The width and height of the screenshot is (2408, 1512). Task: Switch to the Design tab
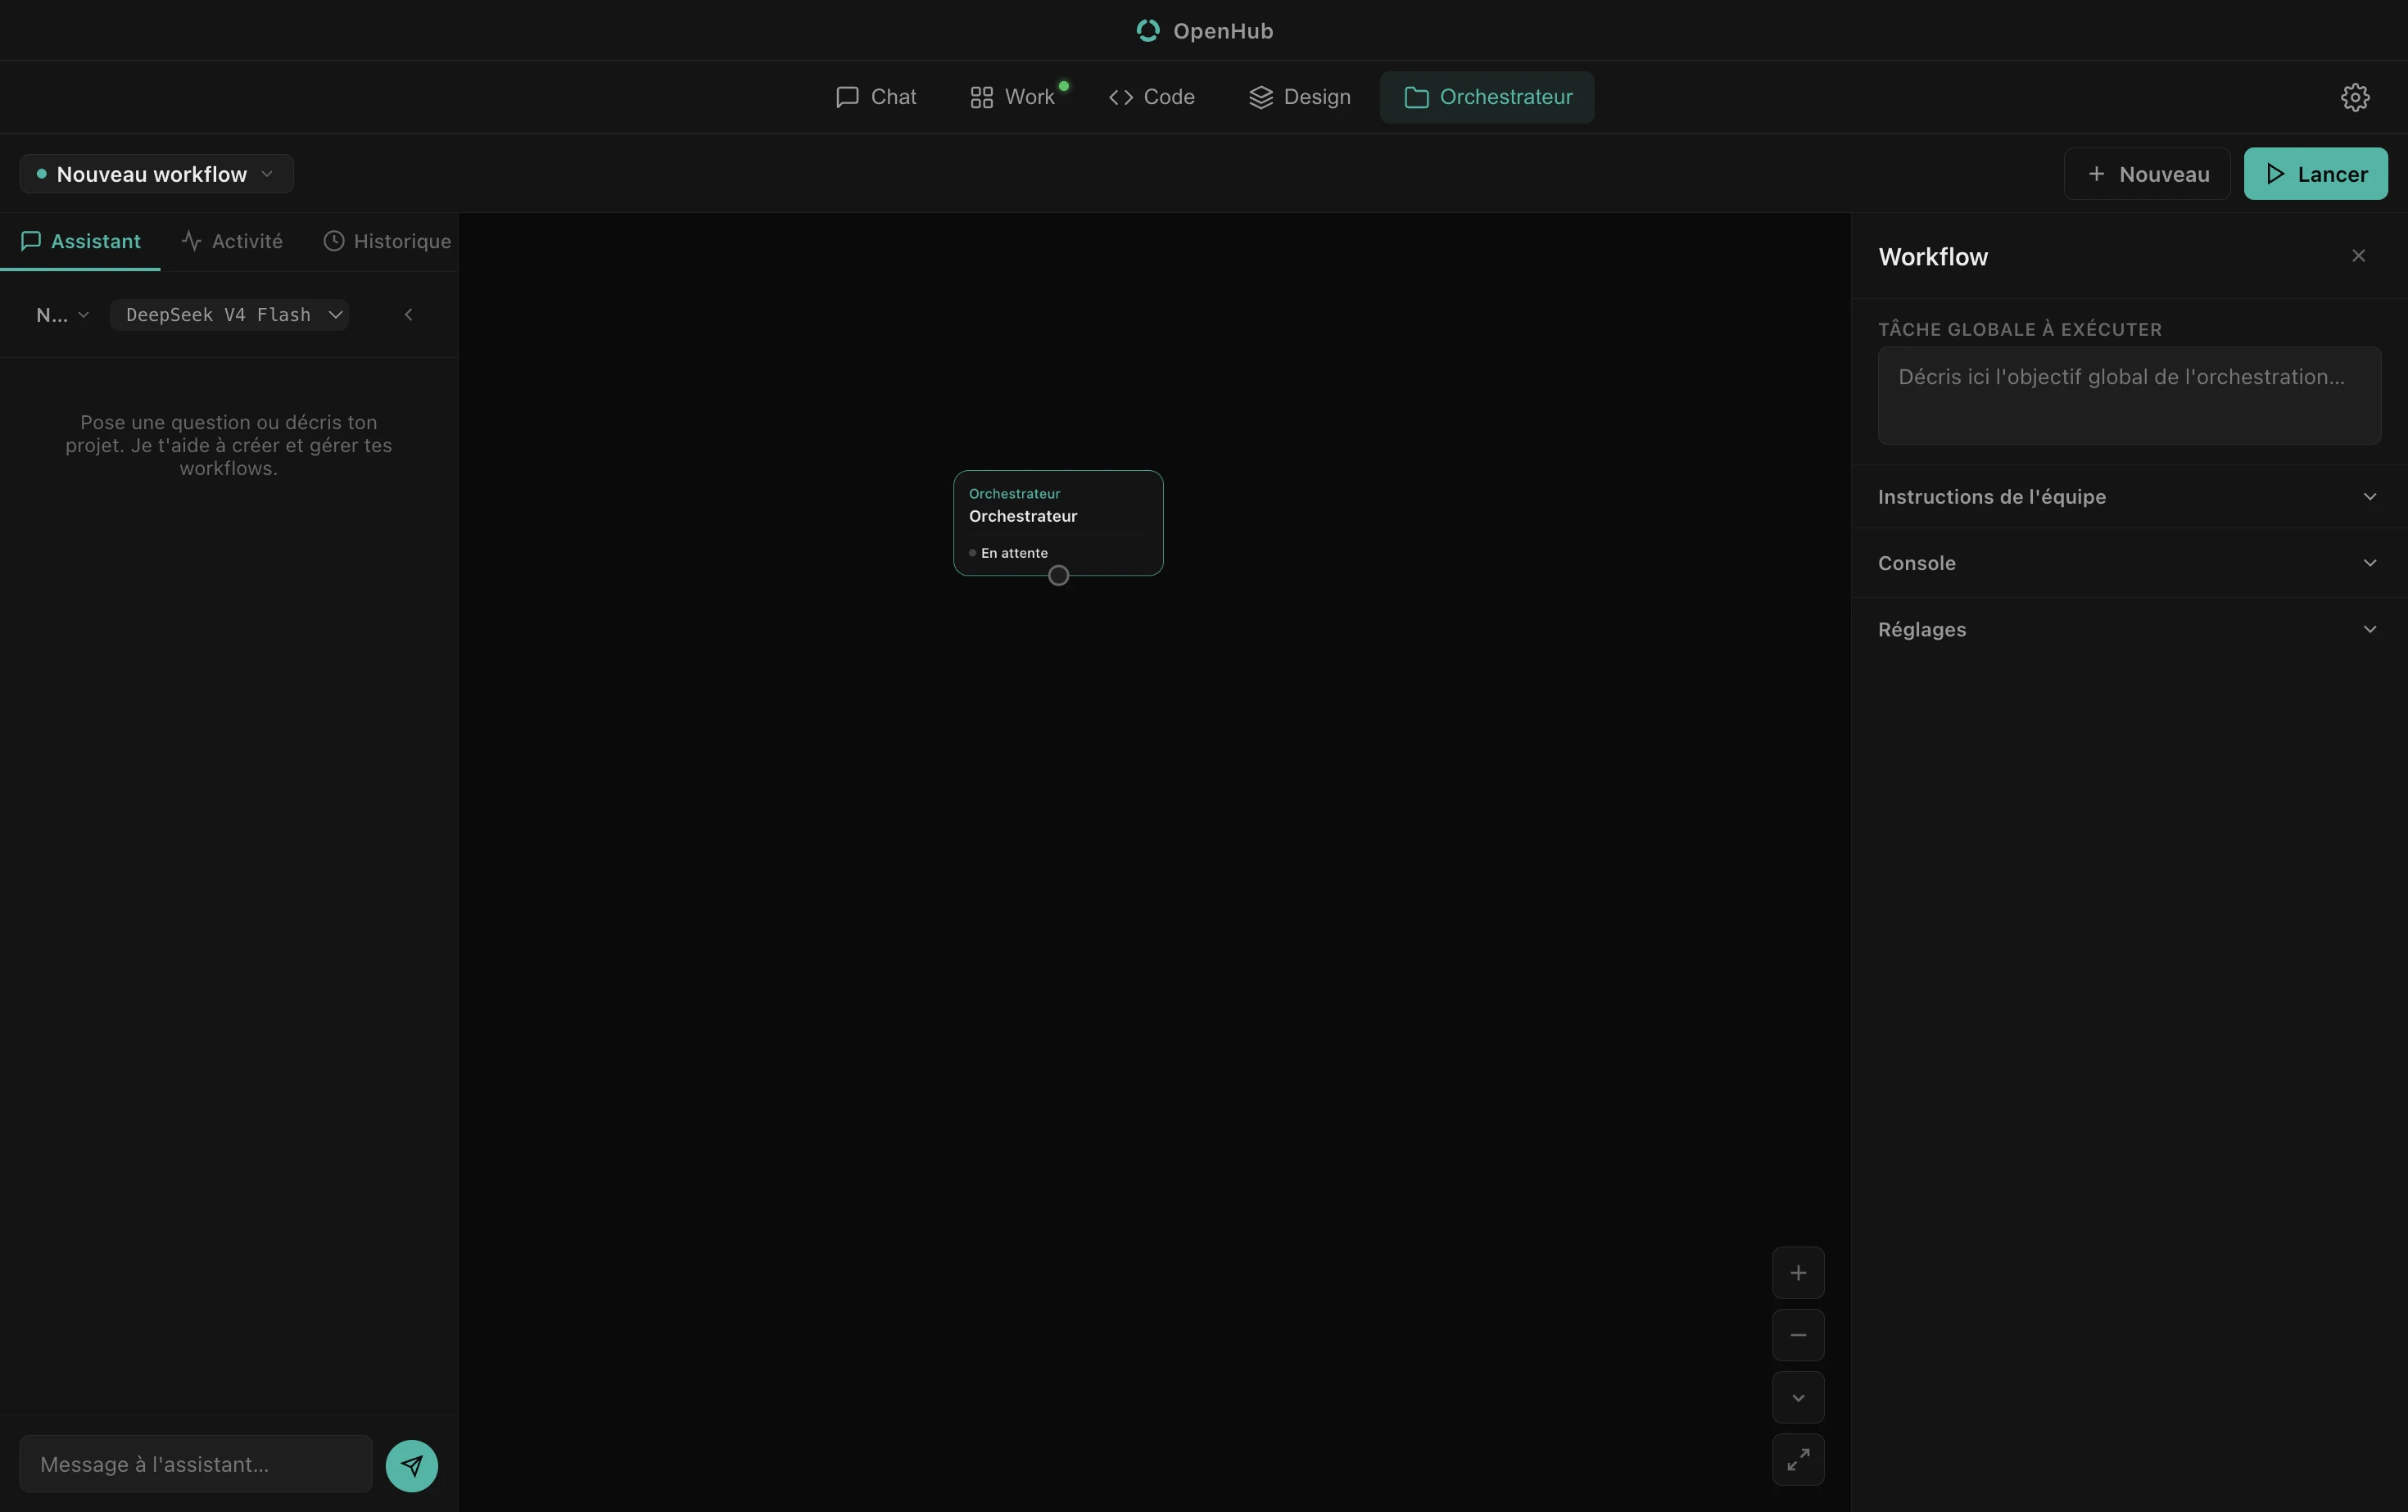coord(1300,97)
